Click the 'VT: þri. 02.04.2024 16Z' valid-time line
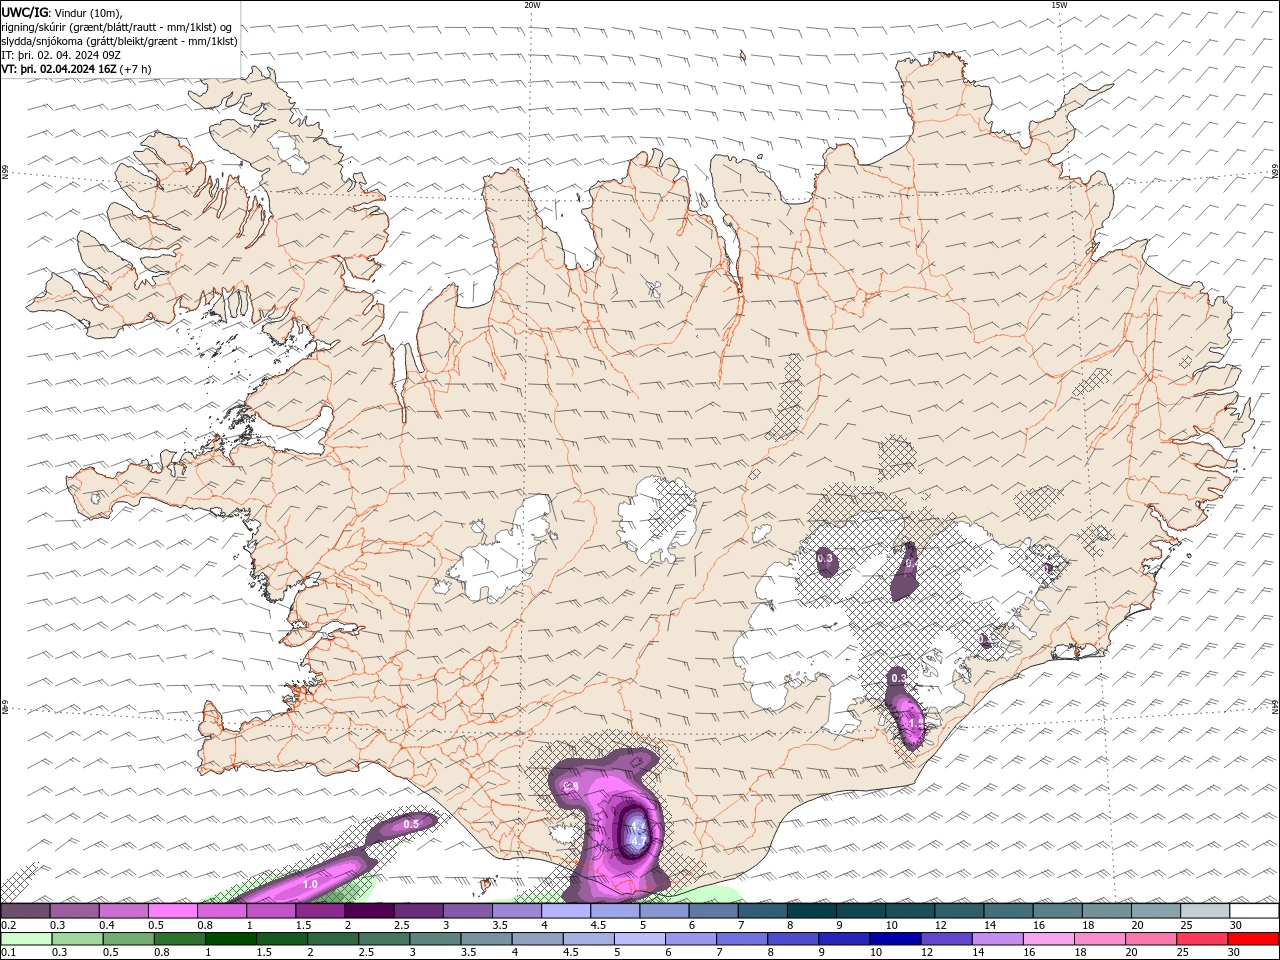 (x=60, y=69)
